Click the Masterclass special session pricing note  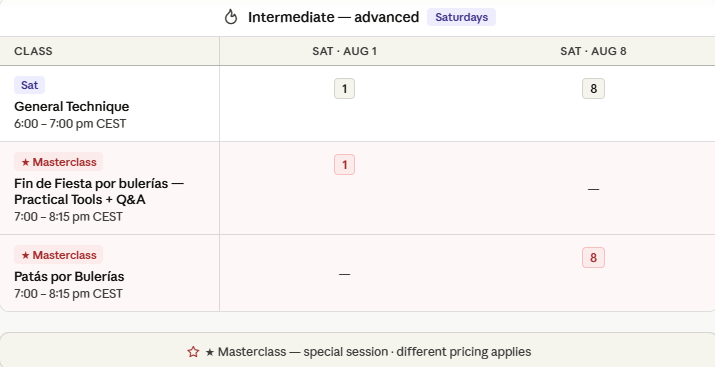[x=368, y=352]
